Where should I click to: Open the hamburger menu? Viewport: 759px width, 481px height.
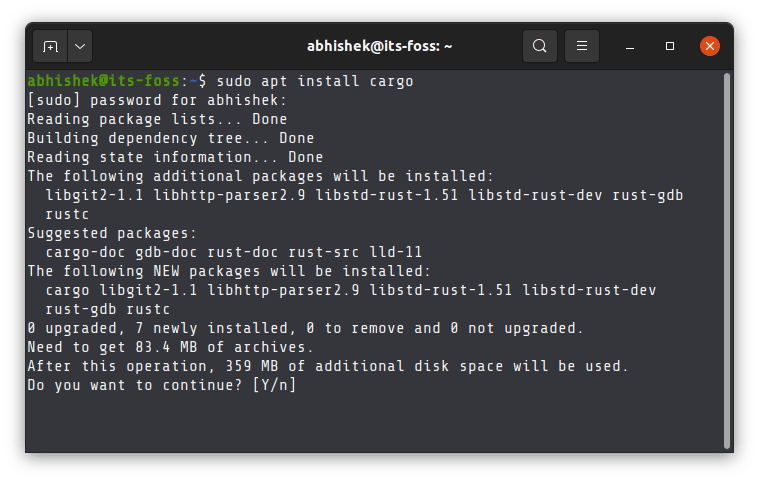581,46
